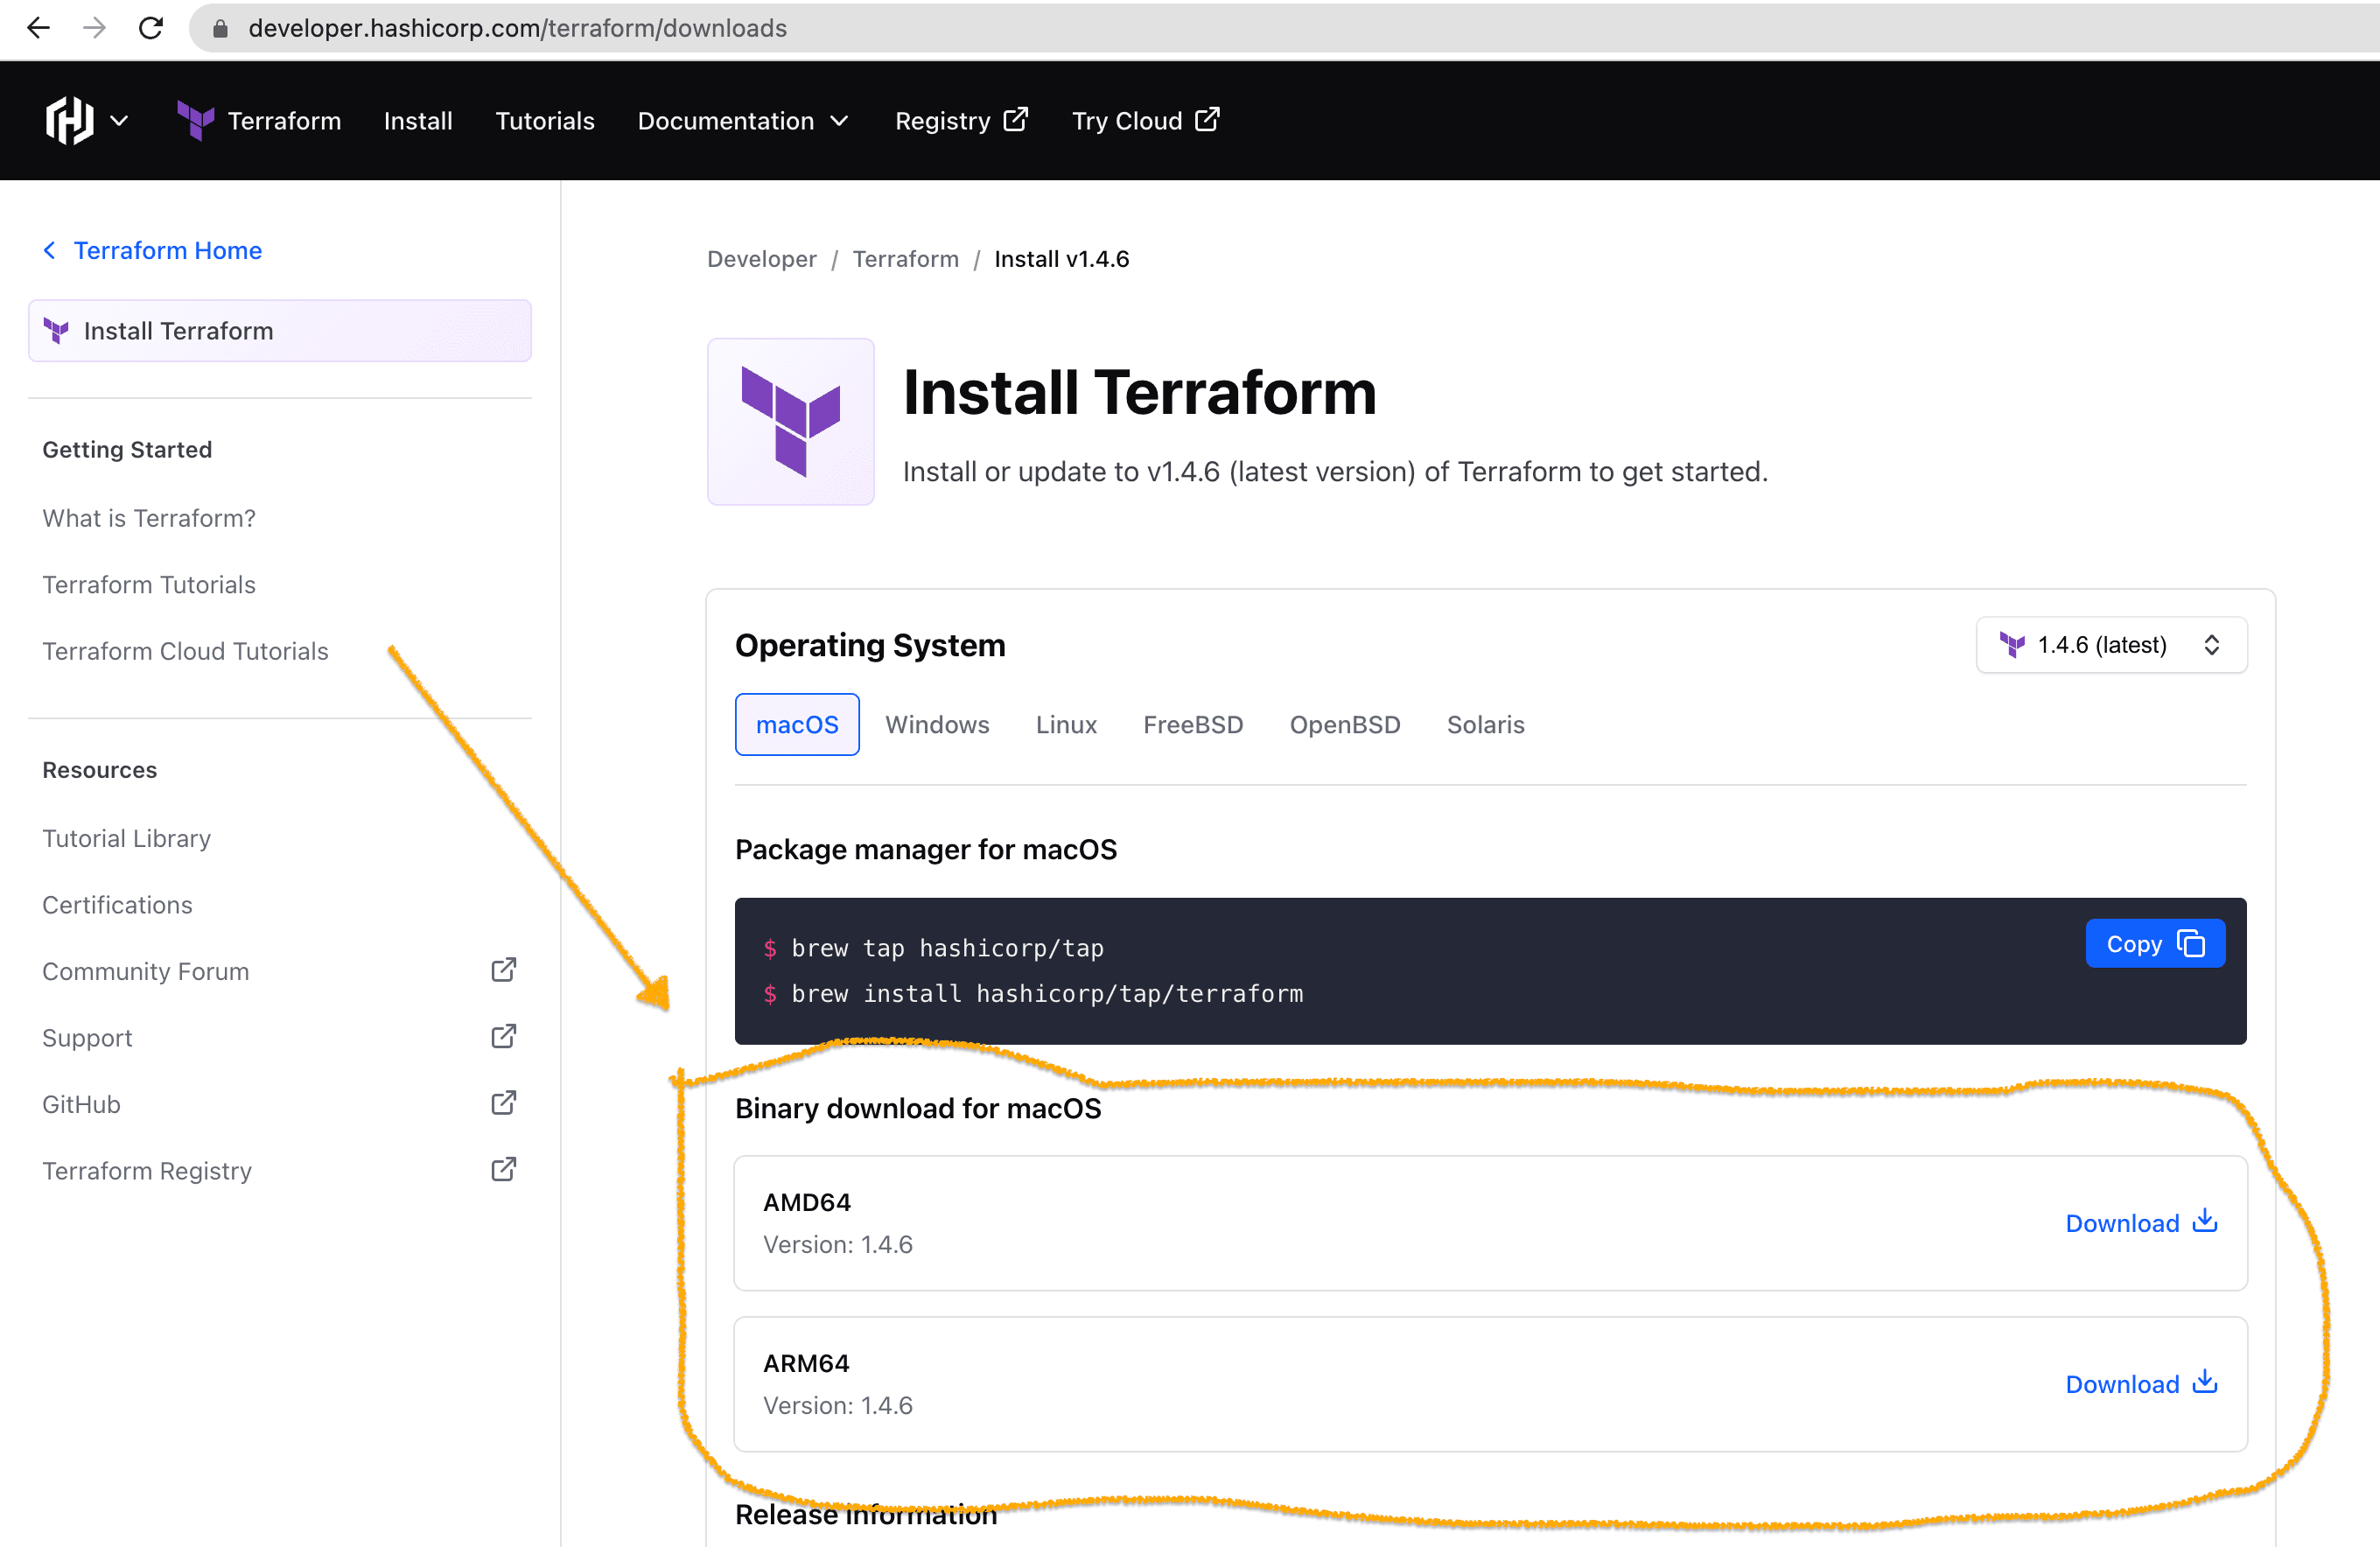Open the 1.4.6 (latest) version dropdown
Screen dimensions: 2380x1547
(2112, 645)
